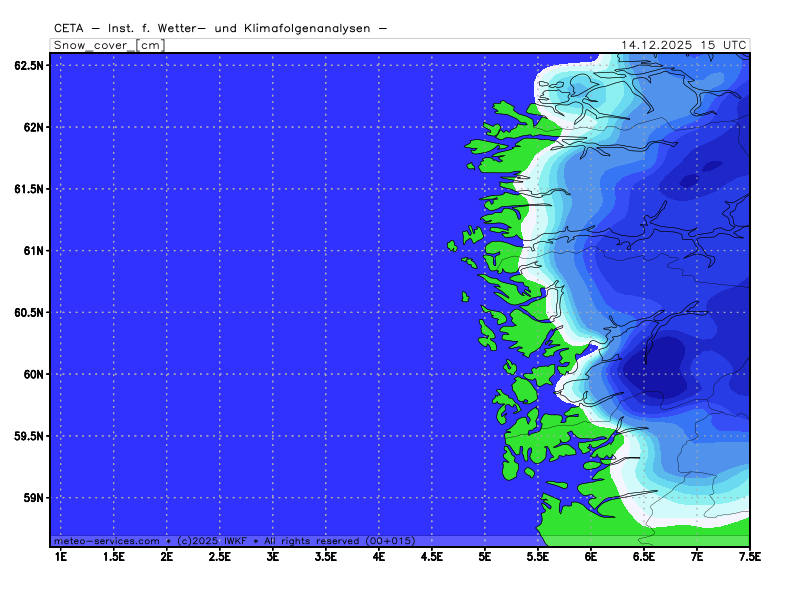Select the 59N latitude axis label
The height and width of the screenshot is (600, 800).
point(33,497)
